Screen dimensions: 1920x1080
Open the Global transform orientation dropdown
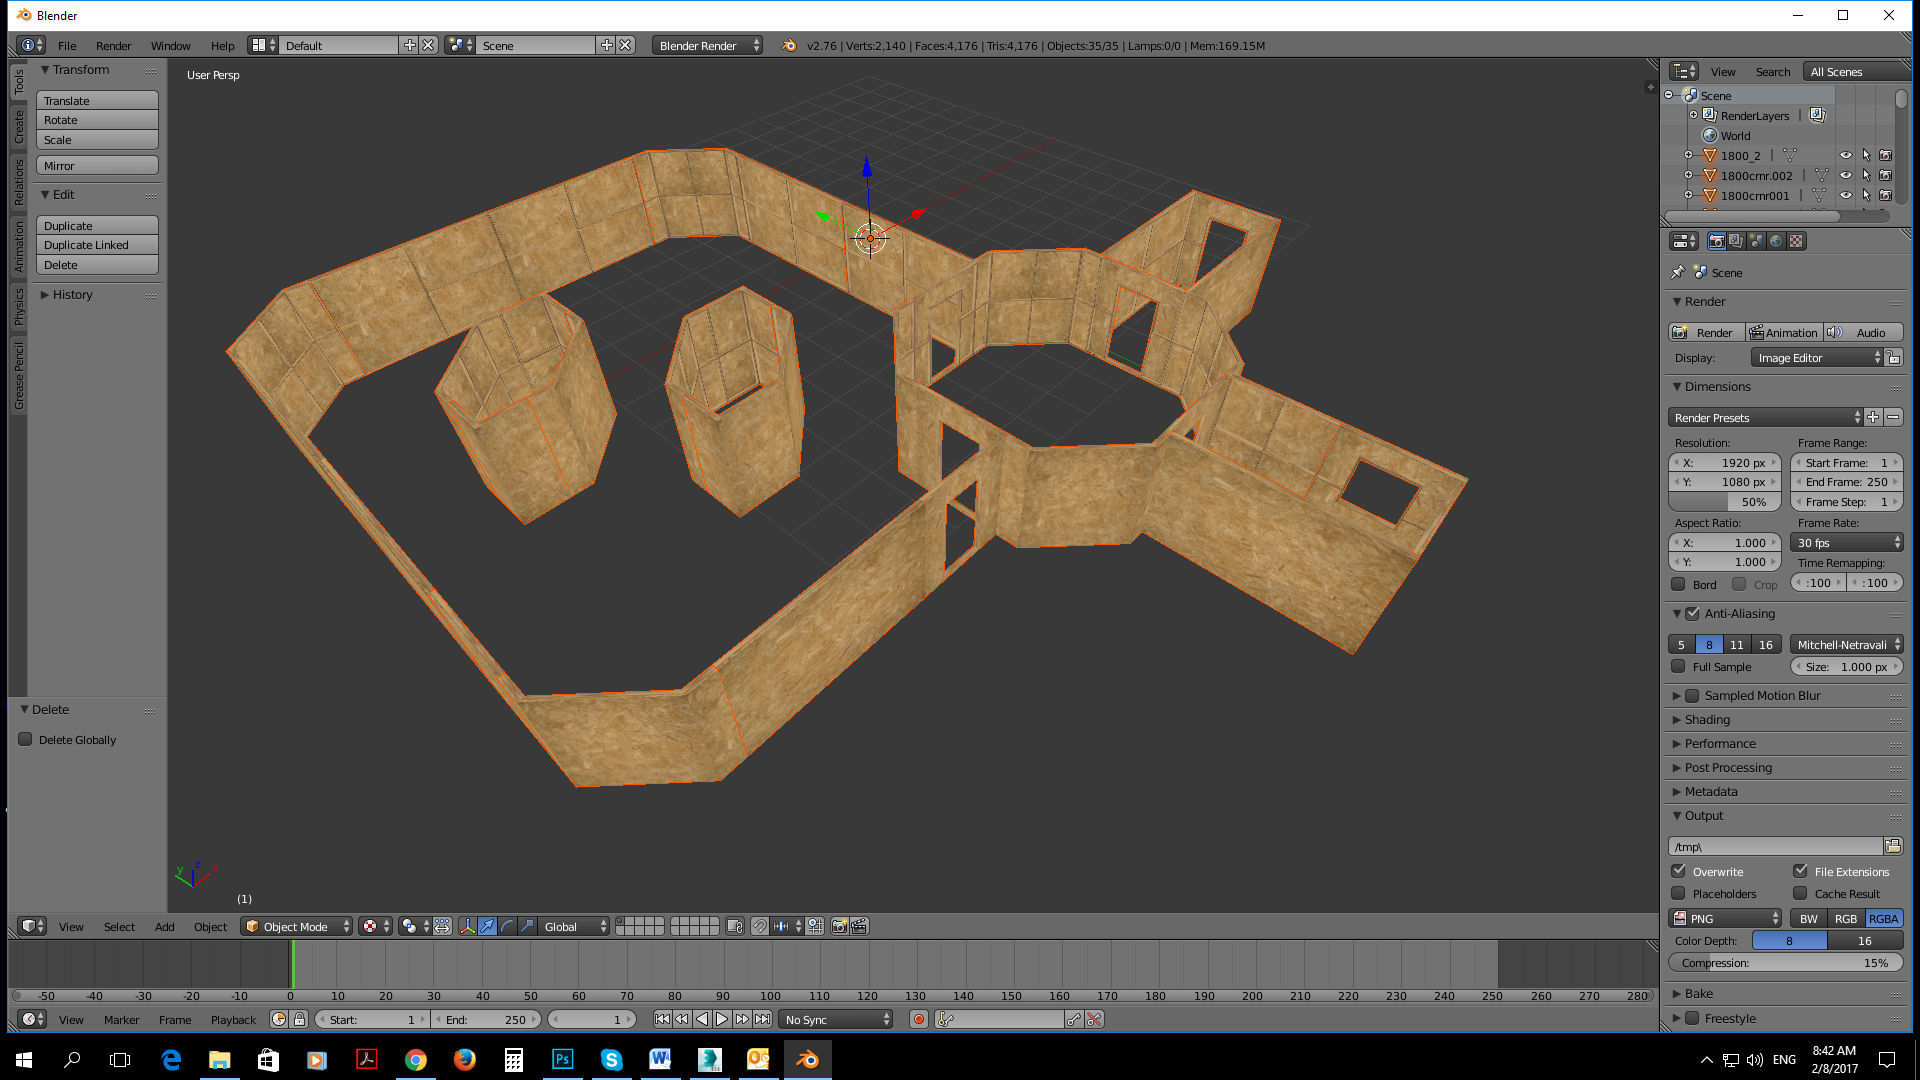pos(574,926)
